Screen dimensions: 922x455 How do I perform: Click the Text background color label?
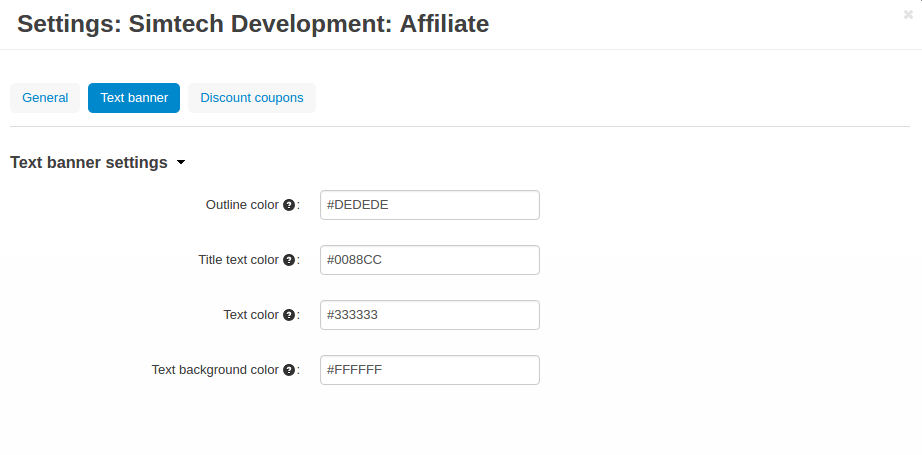pyautogui.click(x=215, y=370)
